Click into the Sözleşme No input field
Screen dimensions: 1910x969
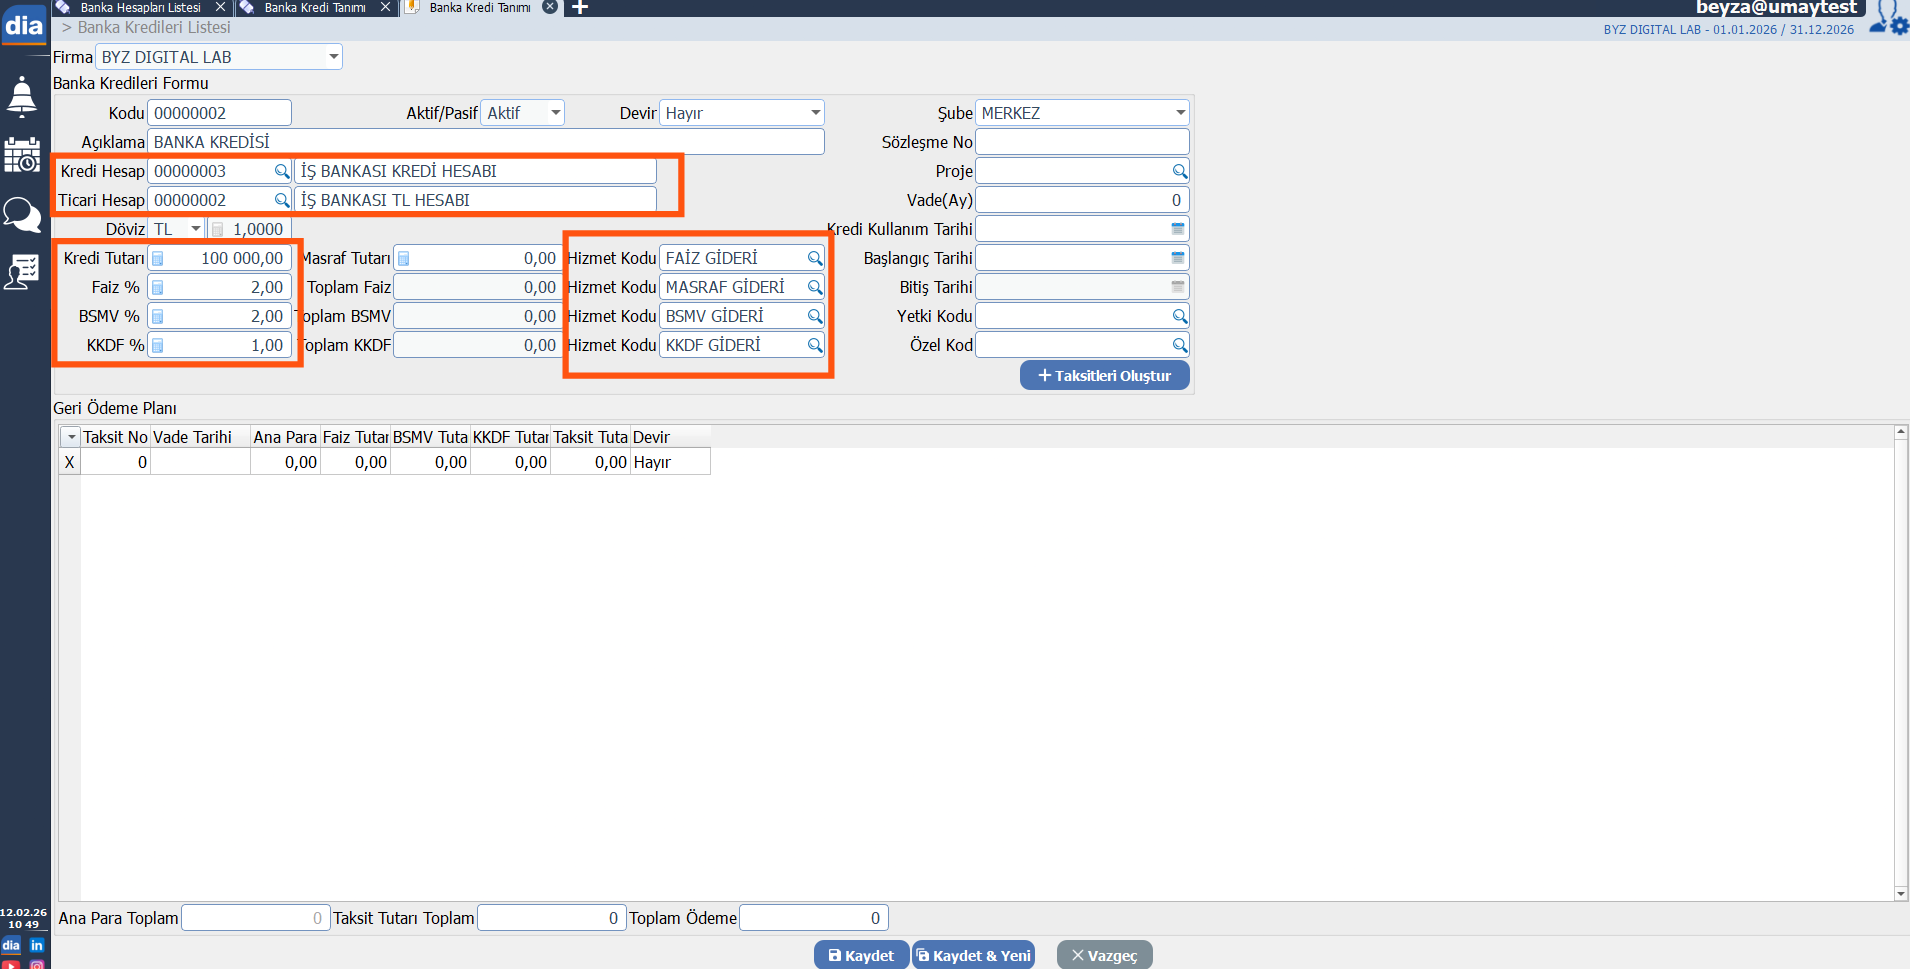click(1082, 142)
